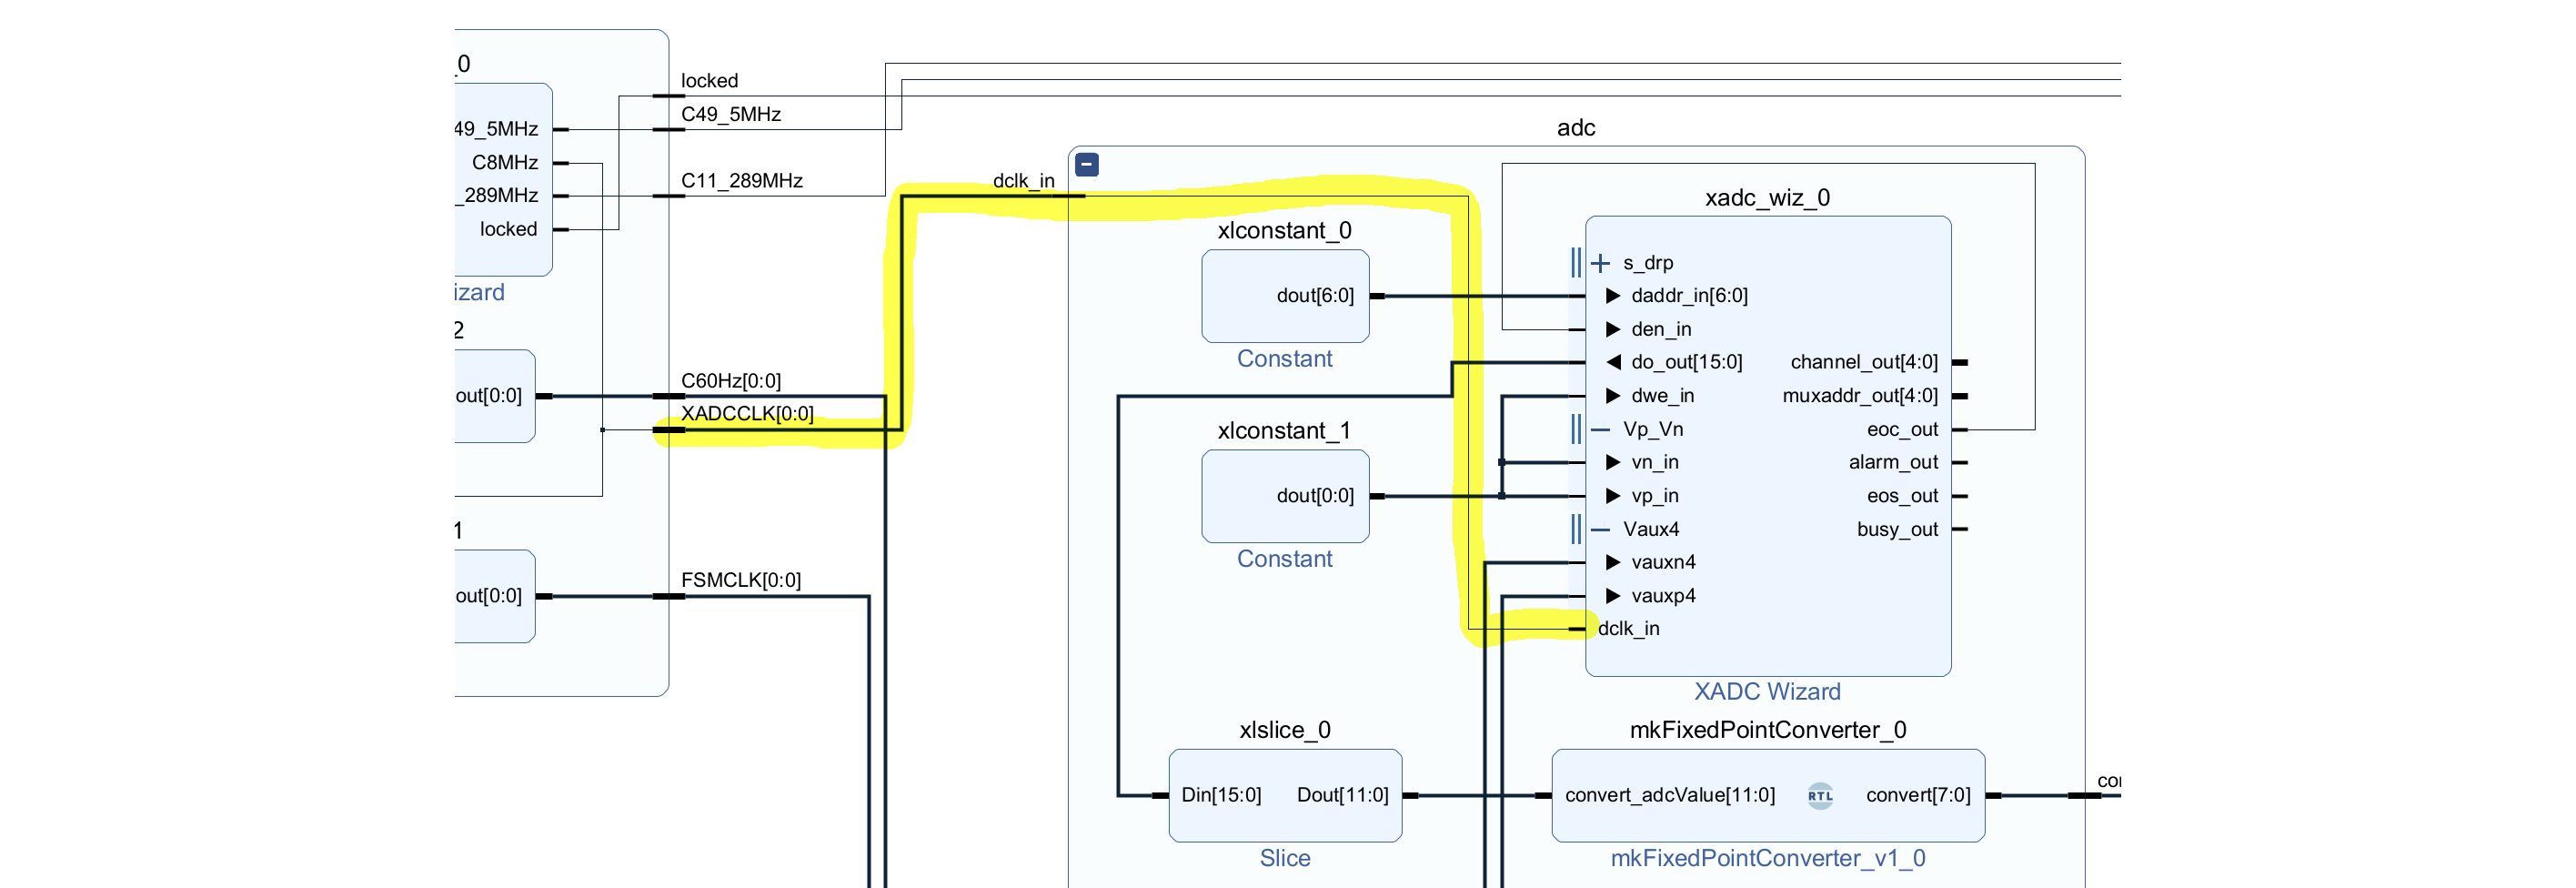Expand the s_drp interface pin

pyautogui.click(x=1600, y=263)
